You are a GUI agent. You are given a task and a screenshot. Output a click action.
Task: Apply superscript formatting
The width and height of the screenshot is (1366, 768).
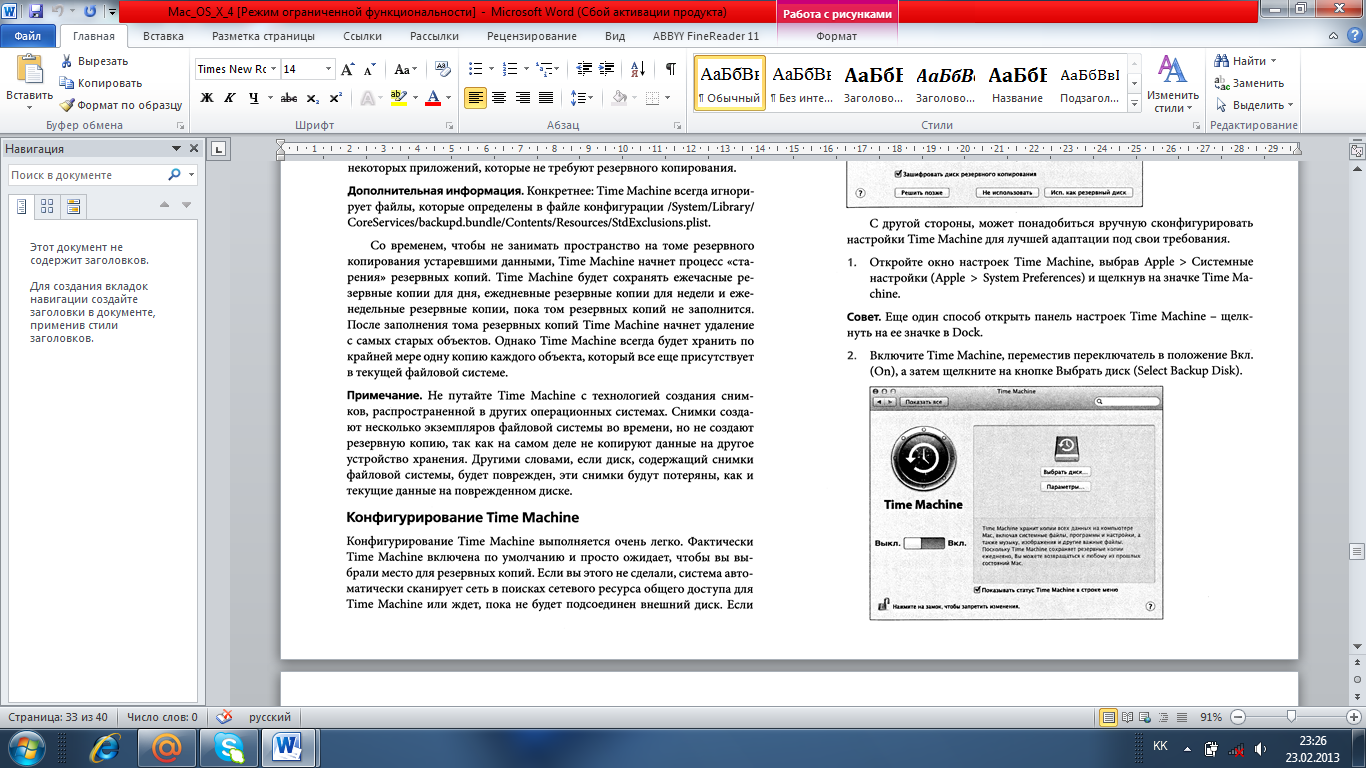point(335,98)
